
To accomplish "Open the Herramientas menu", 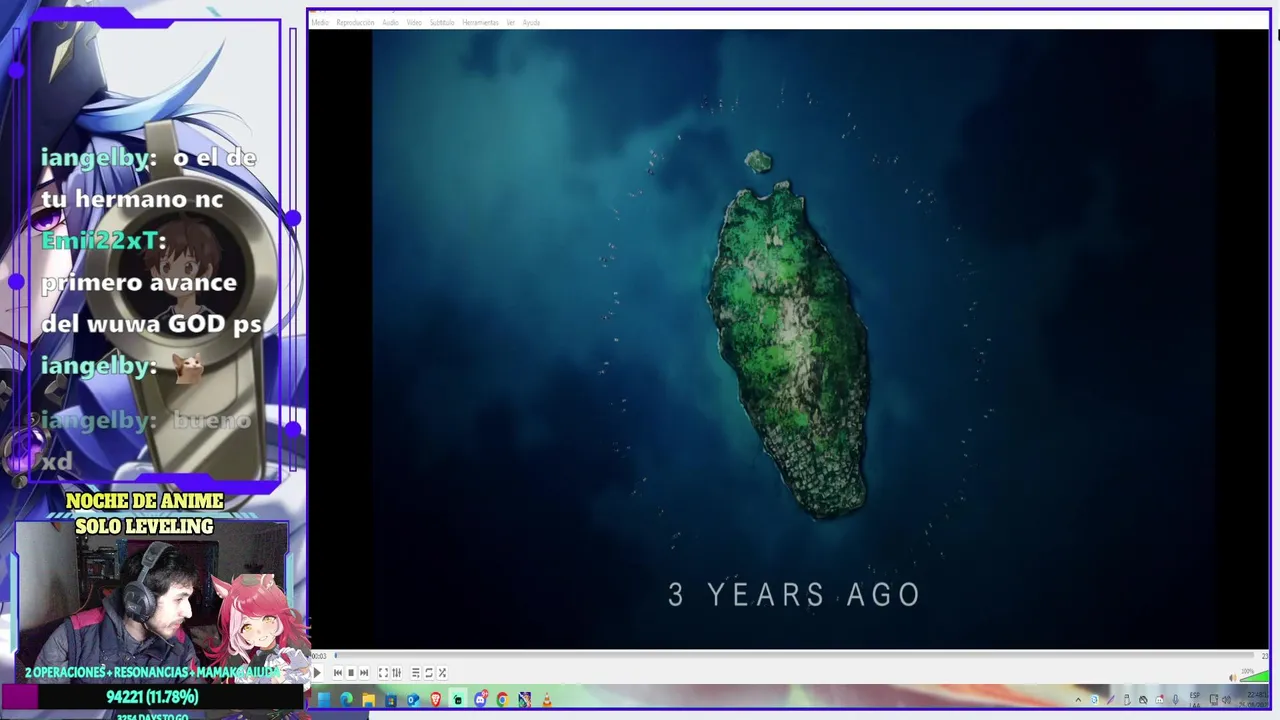I will click(x=480, y=22).
